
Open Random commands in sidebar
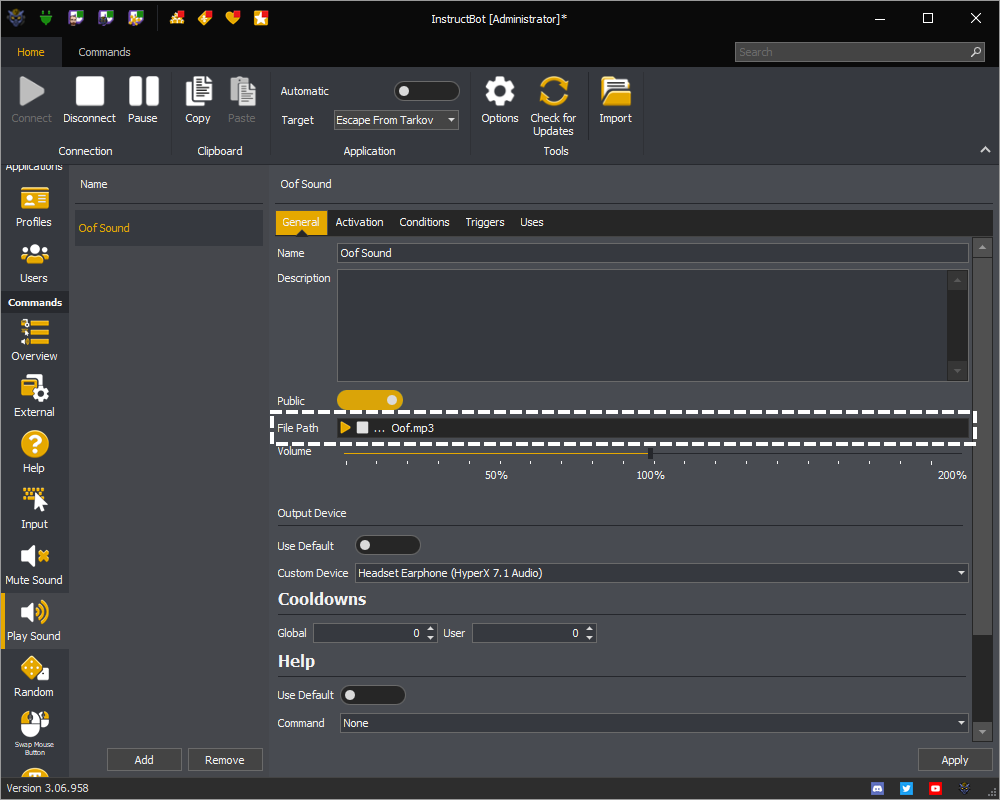[34, 677]
